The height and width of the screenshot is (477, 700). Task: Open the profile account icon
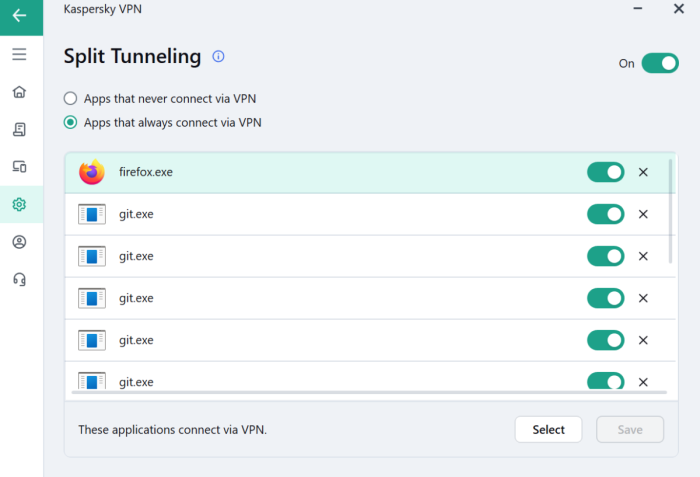click(19, 242)
